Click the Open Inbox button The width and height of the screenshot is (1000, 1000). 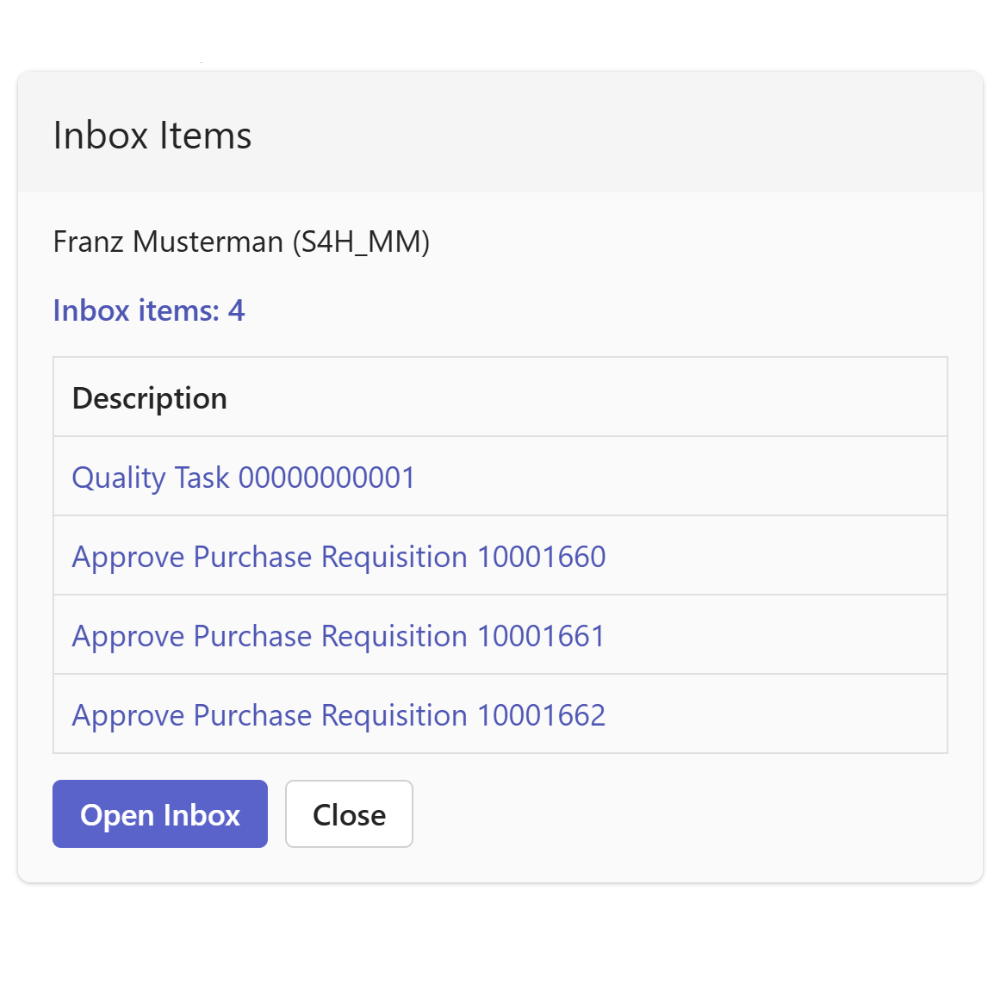[x=160, y=814]
